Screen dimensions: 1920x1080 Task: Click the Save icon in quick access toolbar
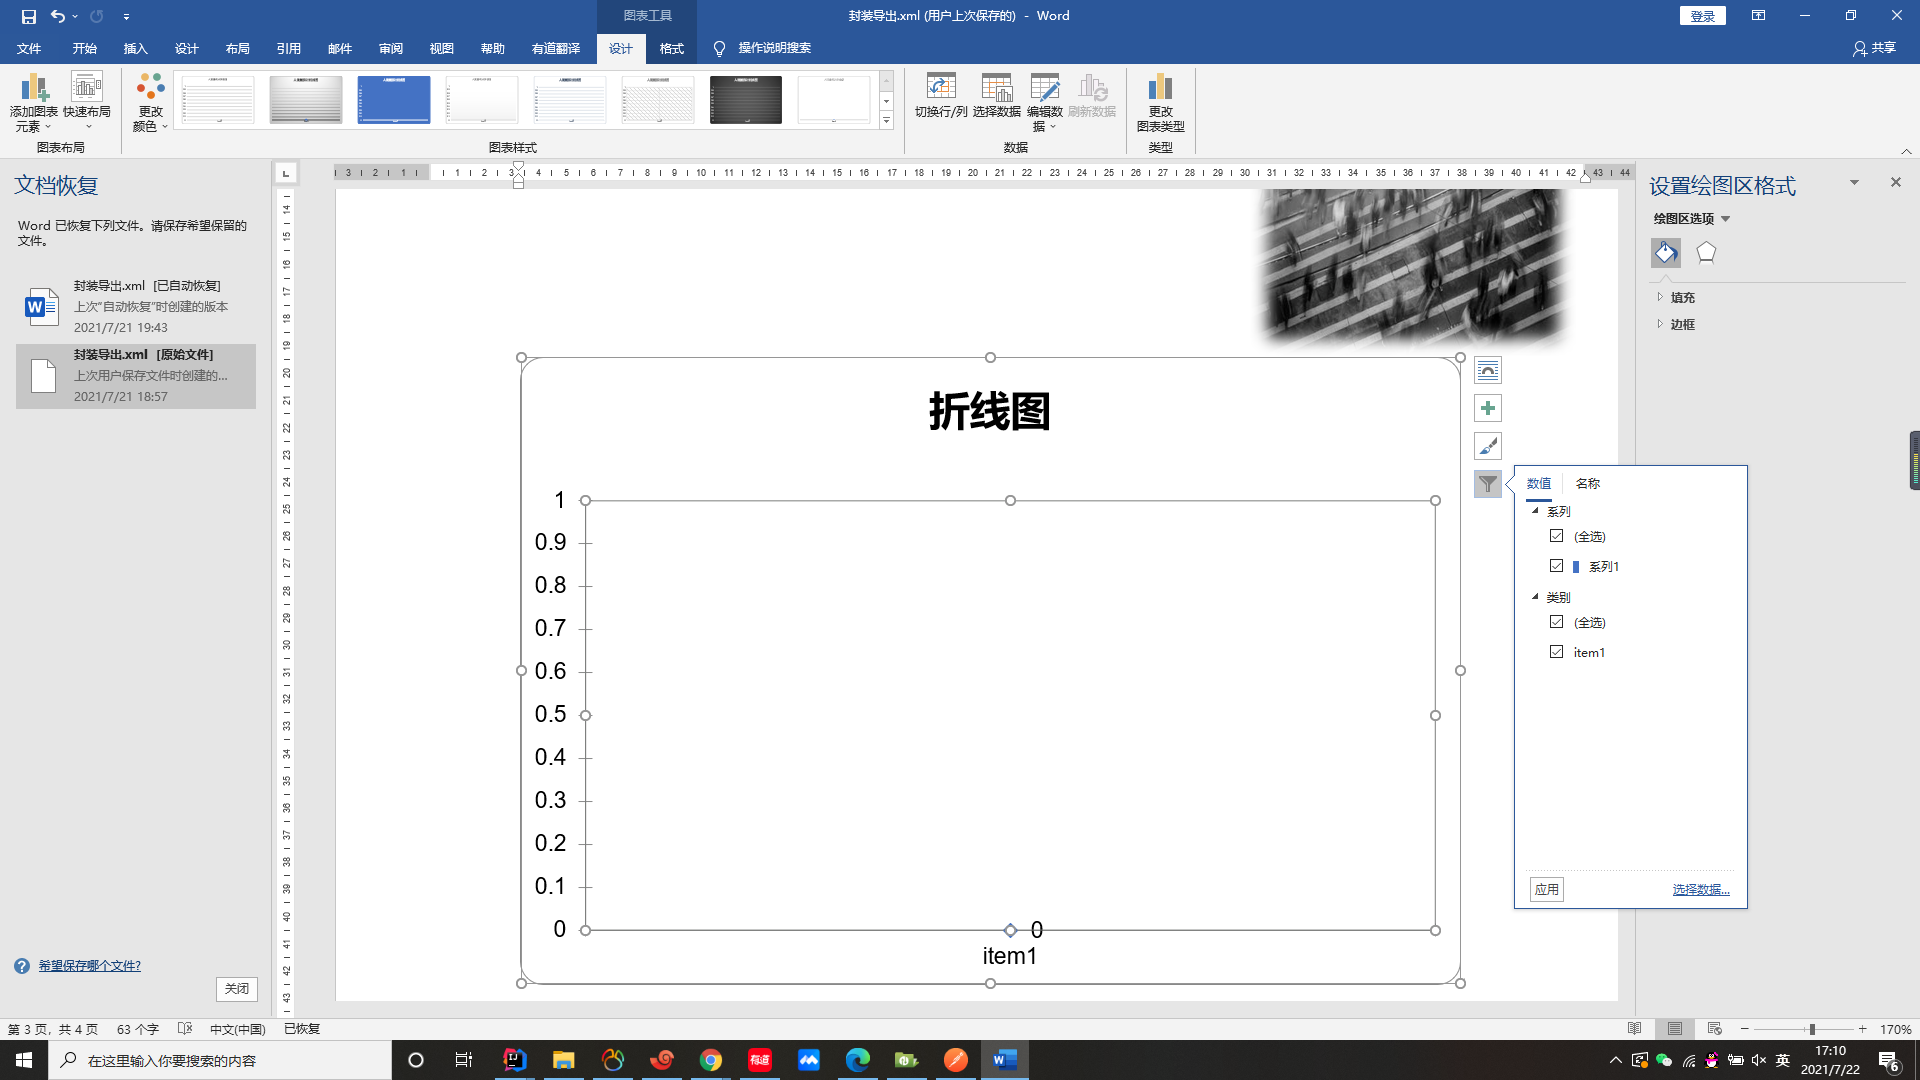tap(28, 16)
